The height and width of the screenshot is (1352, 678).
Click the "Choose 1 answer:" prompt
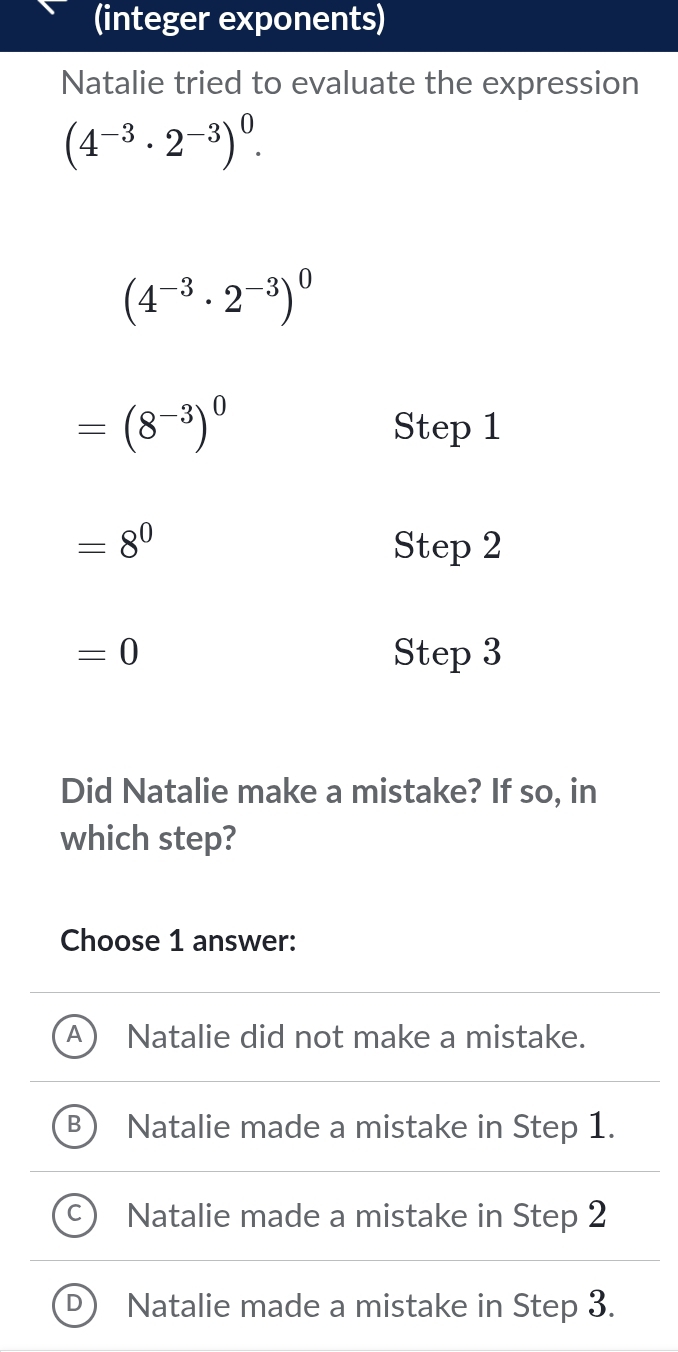click(178, 941)
